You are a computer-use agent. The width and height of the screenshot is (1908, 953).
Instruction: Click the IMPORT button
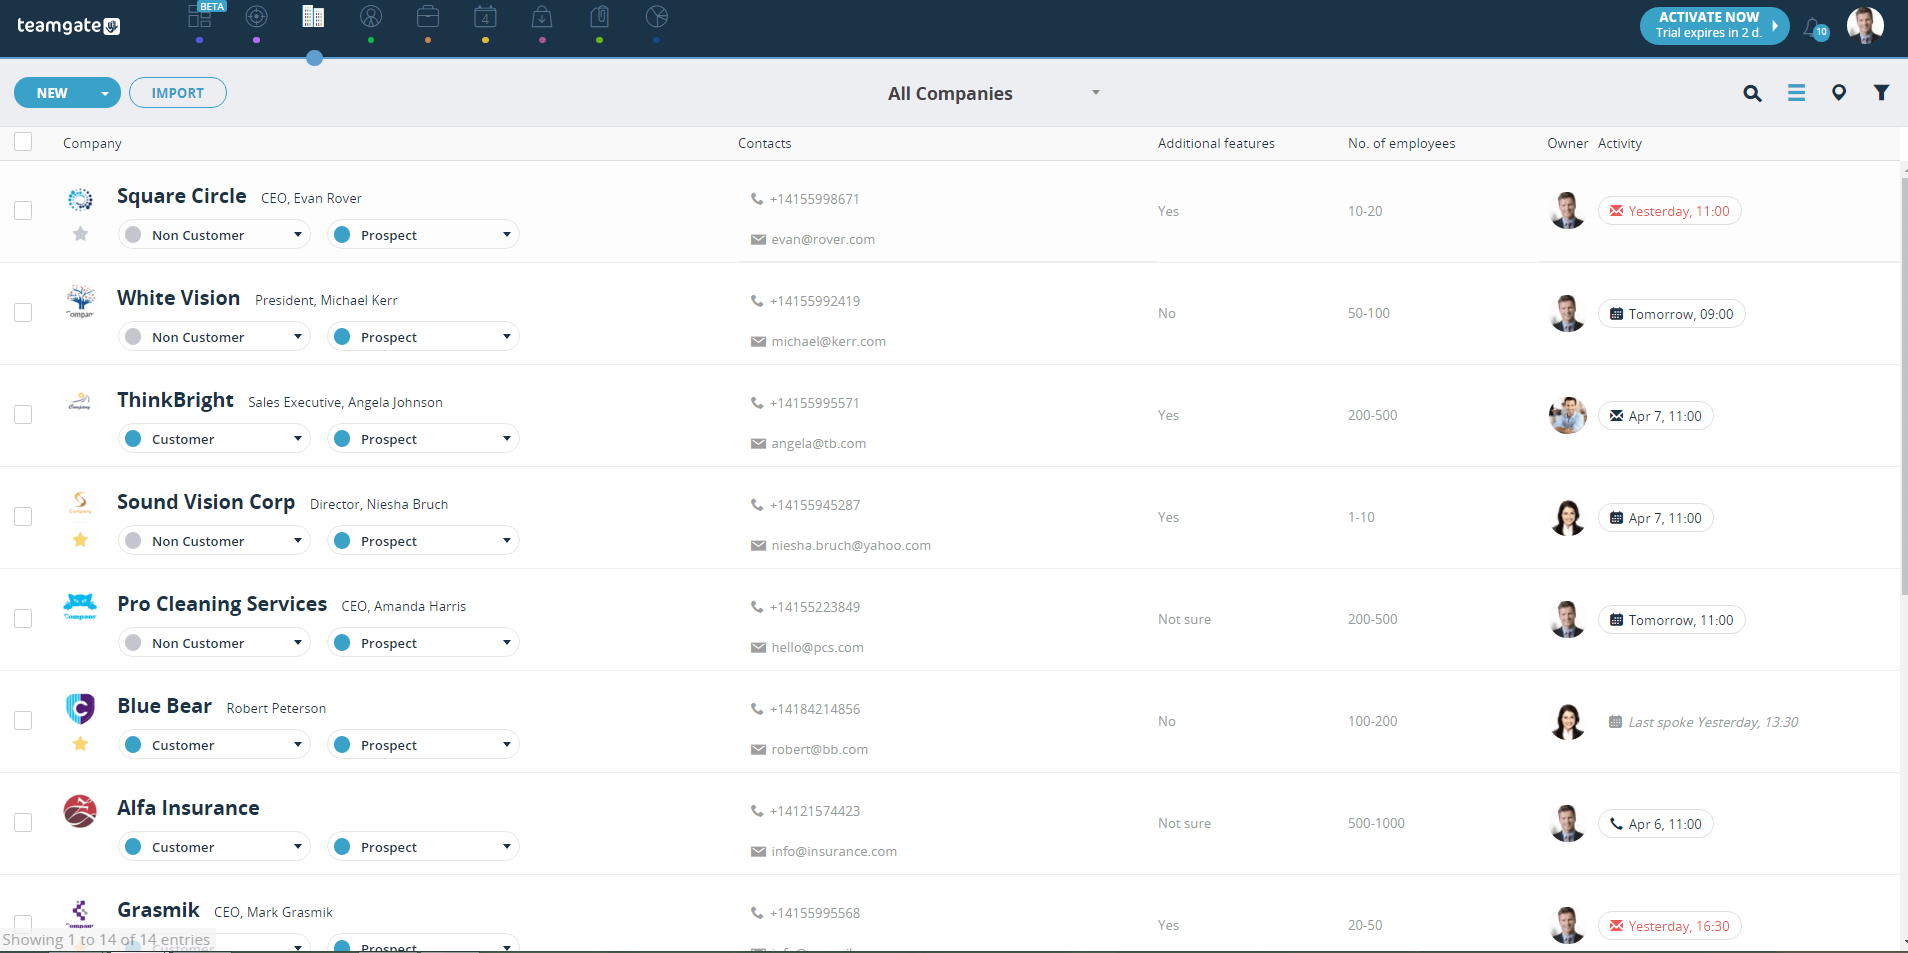178,93
